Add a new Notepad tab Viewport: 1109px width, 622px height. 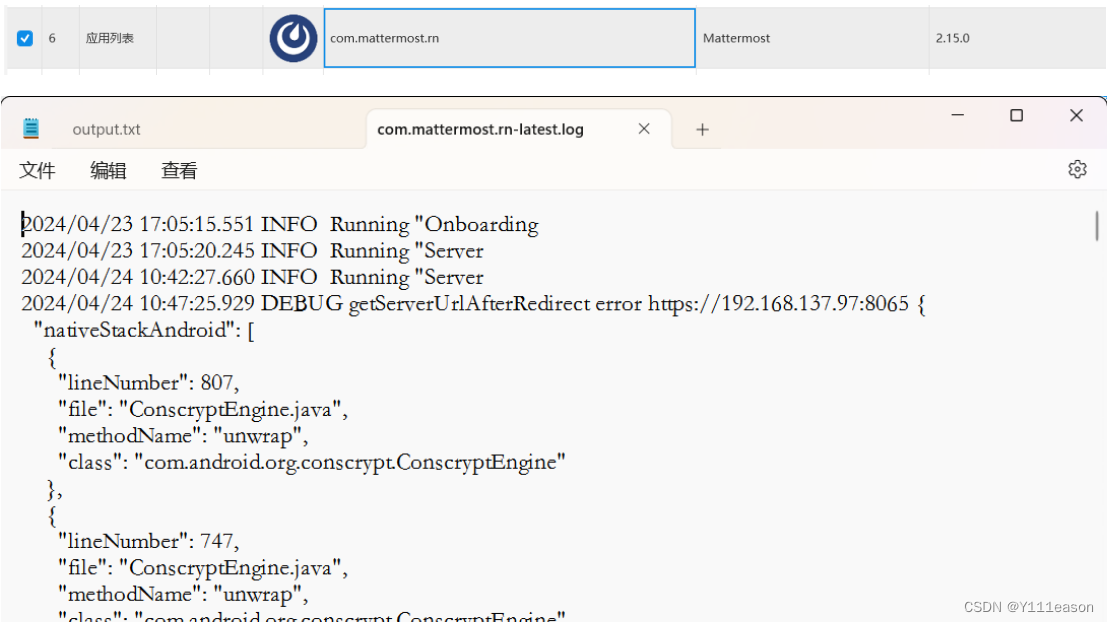[702, 129]
